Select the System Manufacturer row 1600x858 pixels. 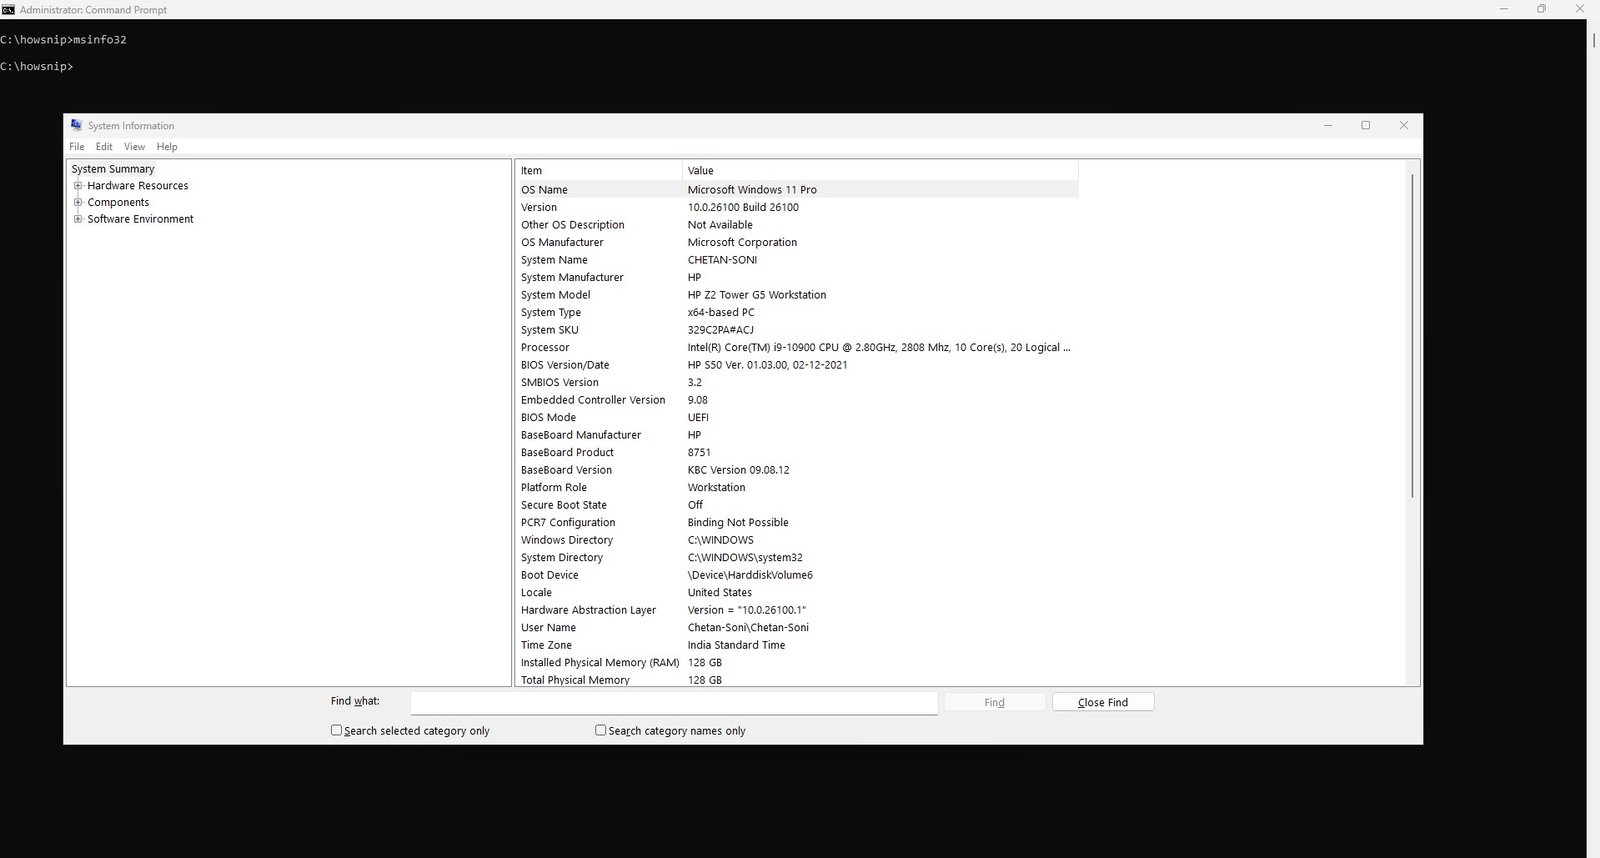[x=797, y=277]
